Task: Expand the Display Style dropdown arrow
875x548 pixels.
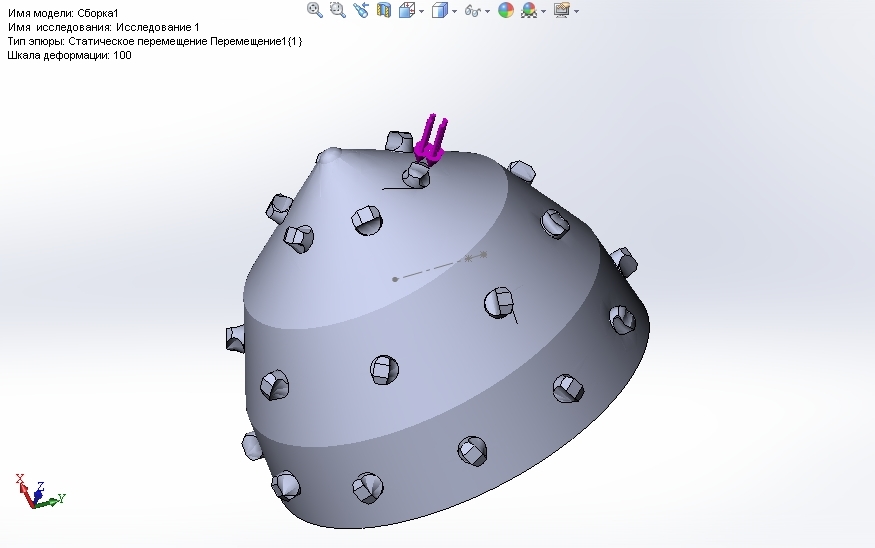Action: pos(455,11)
